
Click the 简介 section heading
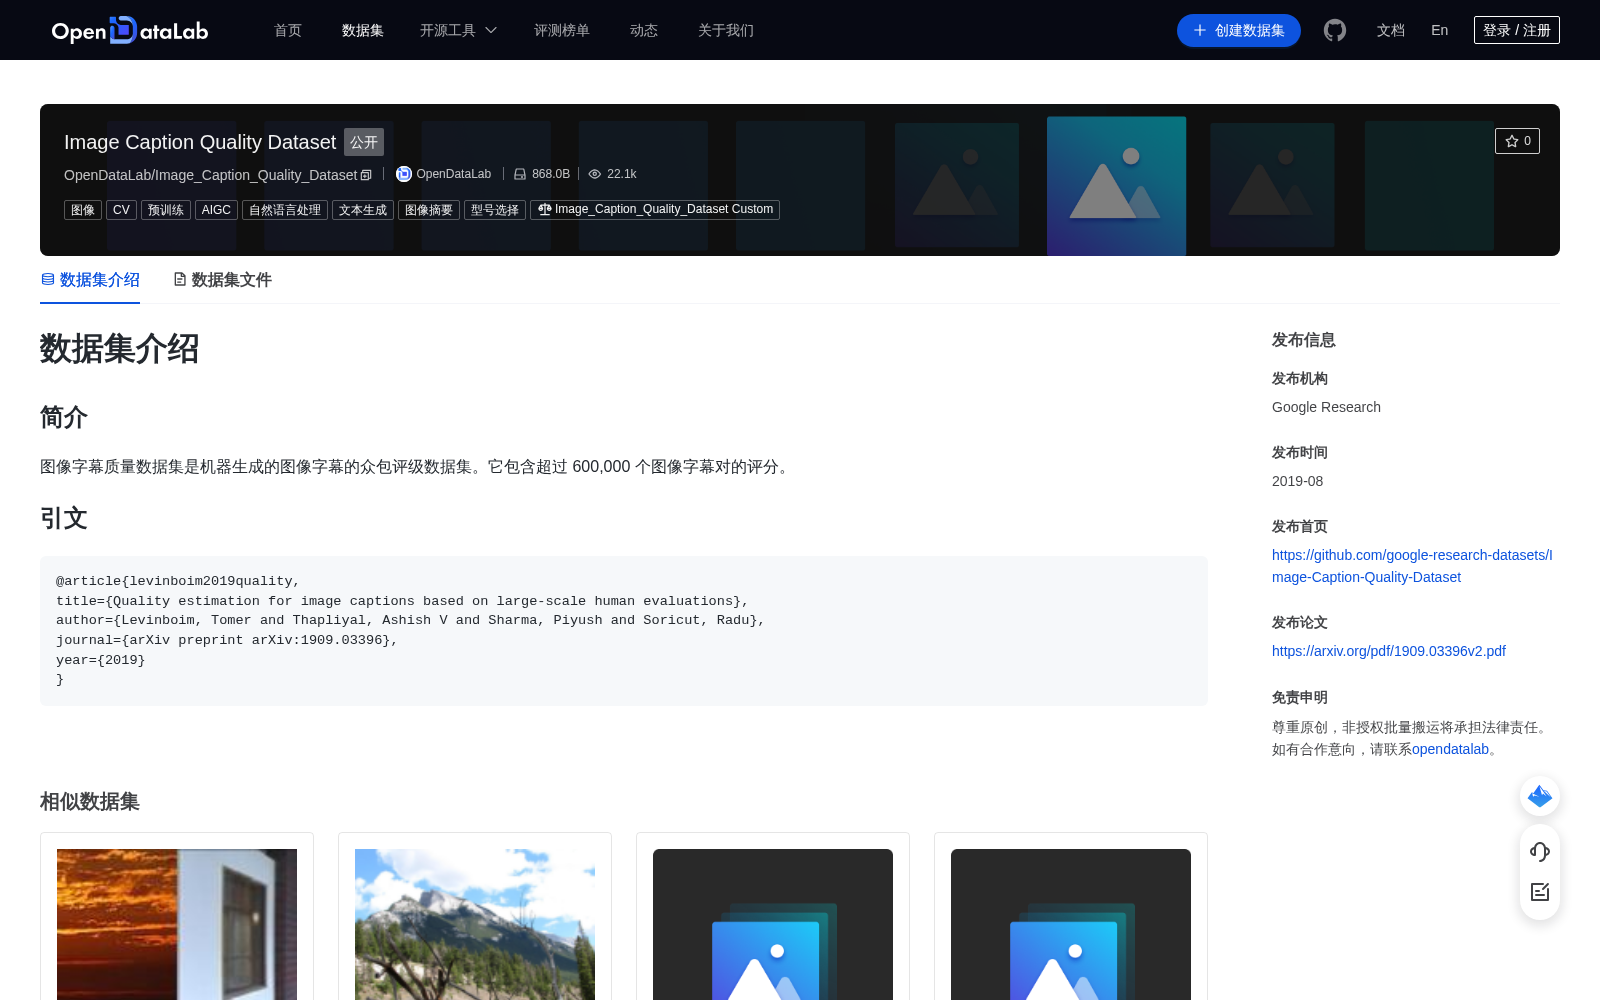pyautogui.click(x=64, y=417)
